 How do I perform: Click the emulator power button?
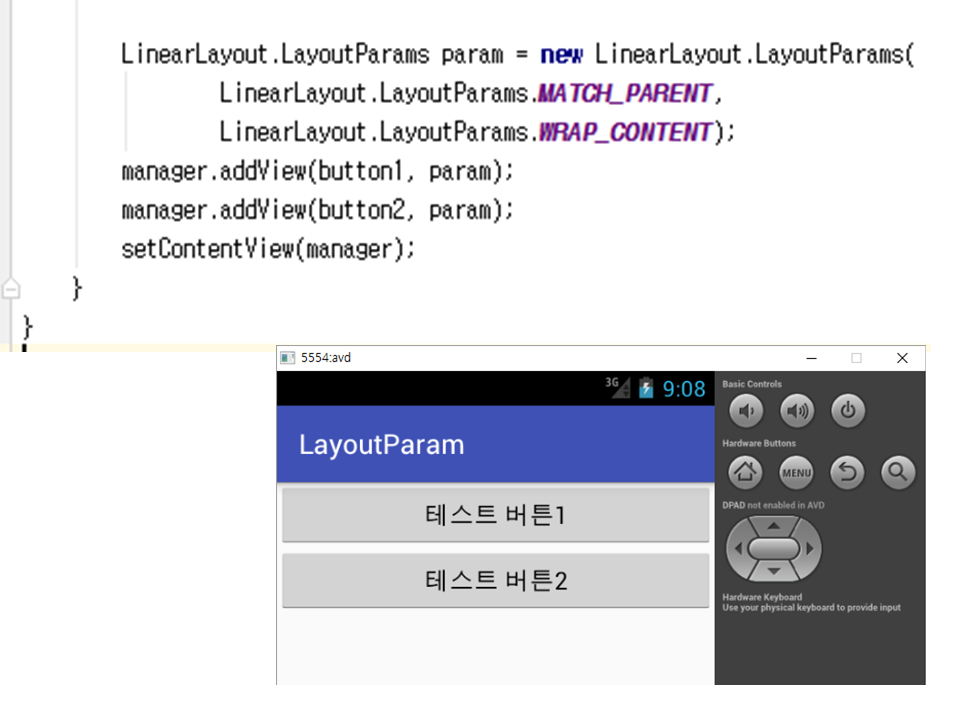tap(848, 411)
